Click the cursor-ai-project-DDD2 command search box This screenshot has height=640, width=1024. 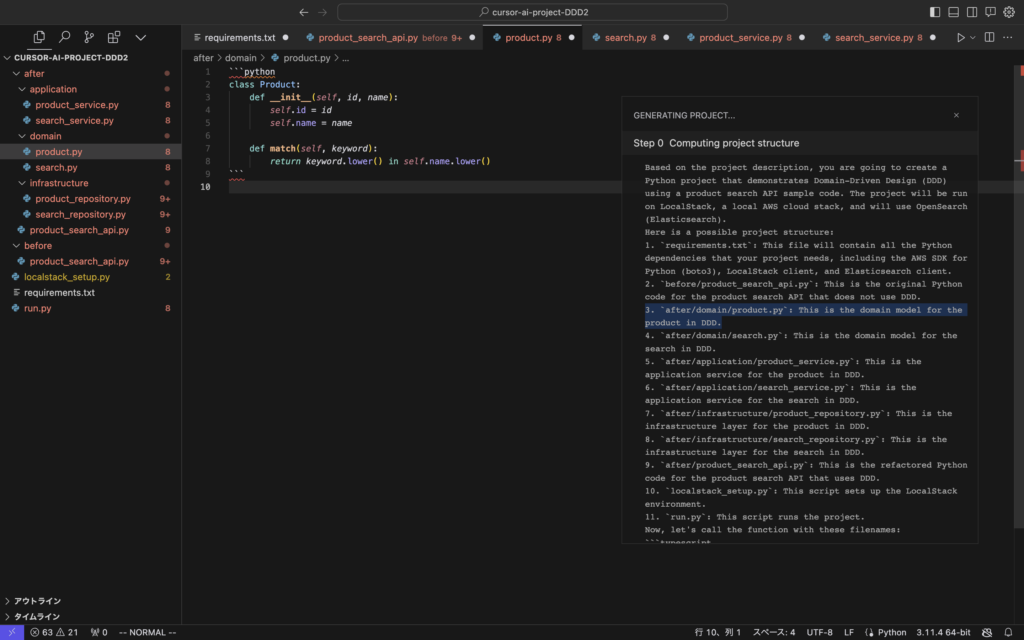pos(532,12)
